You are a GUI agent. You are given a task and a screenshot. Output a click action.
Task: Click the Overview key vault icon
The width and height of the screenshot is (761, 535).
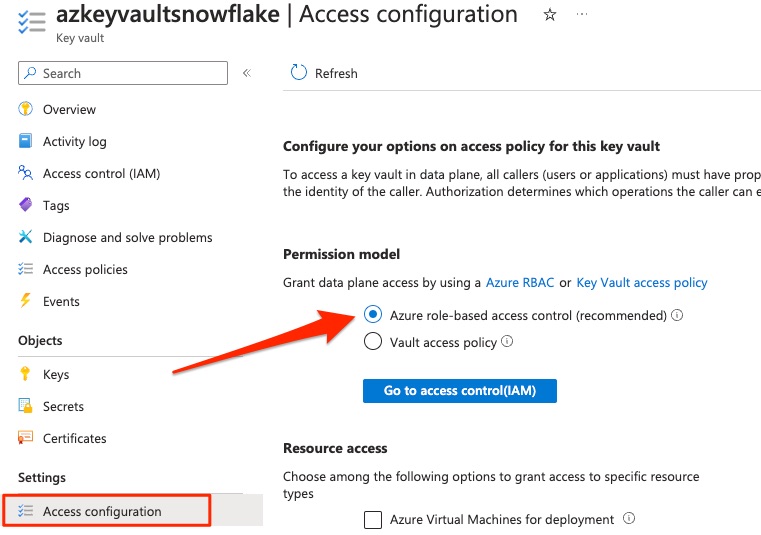[x=26, y=109]
